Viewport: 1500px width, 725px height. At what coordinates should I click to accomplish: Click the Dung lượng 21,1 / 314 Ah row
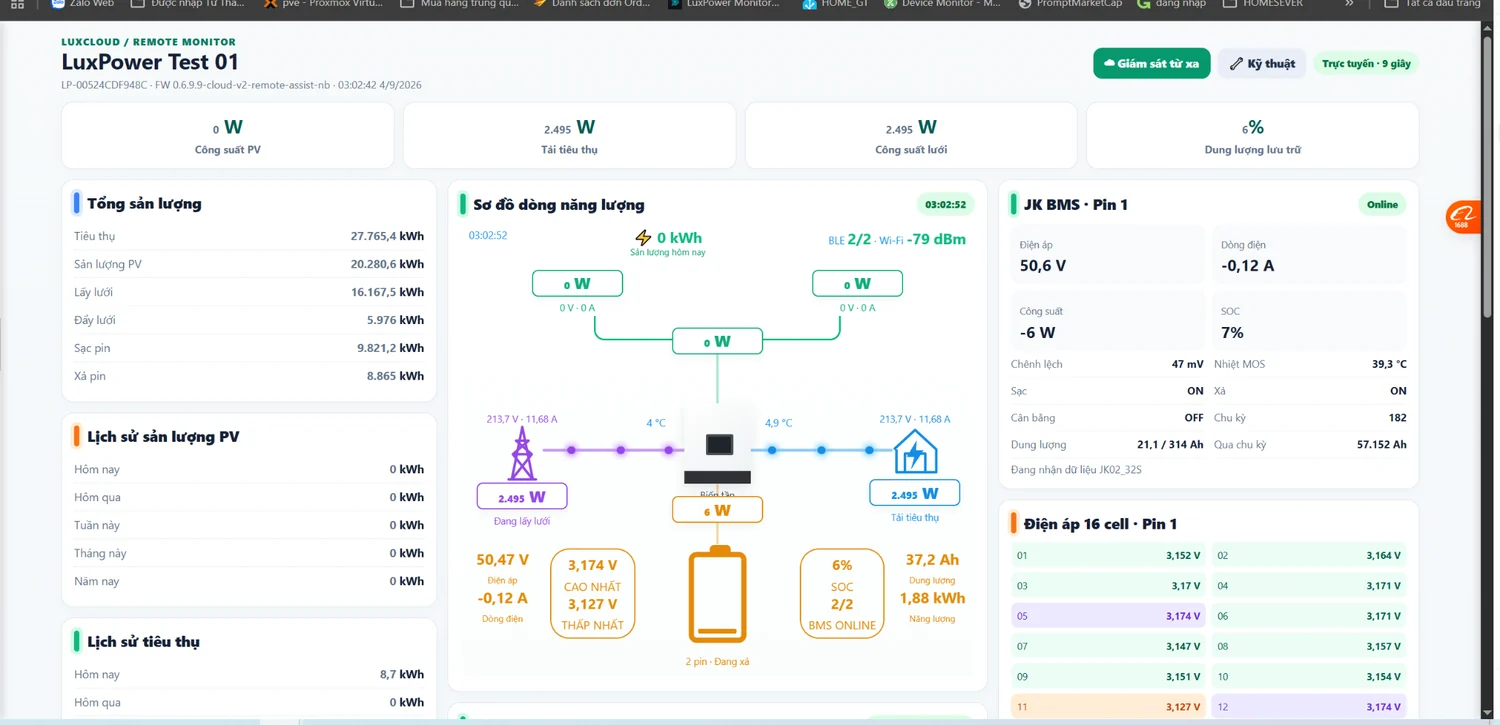(1107, 444)
